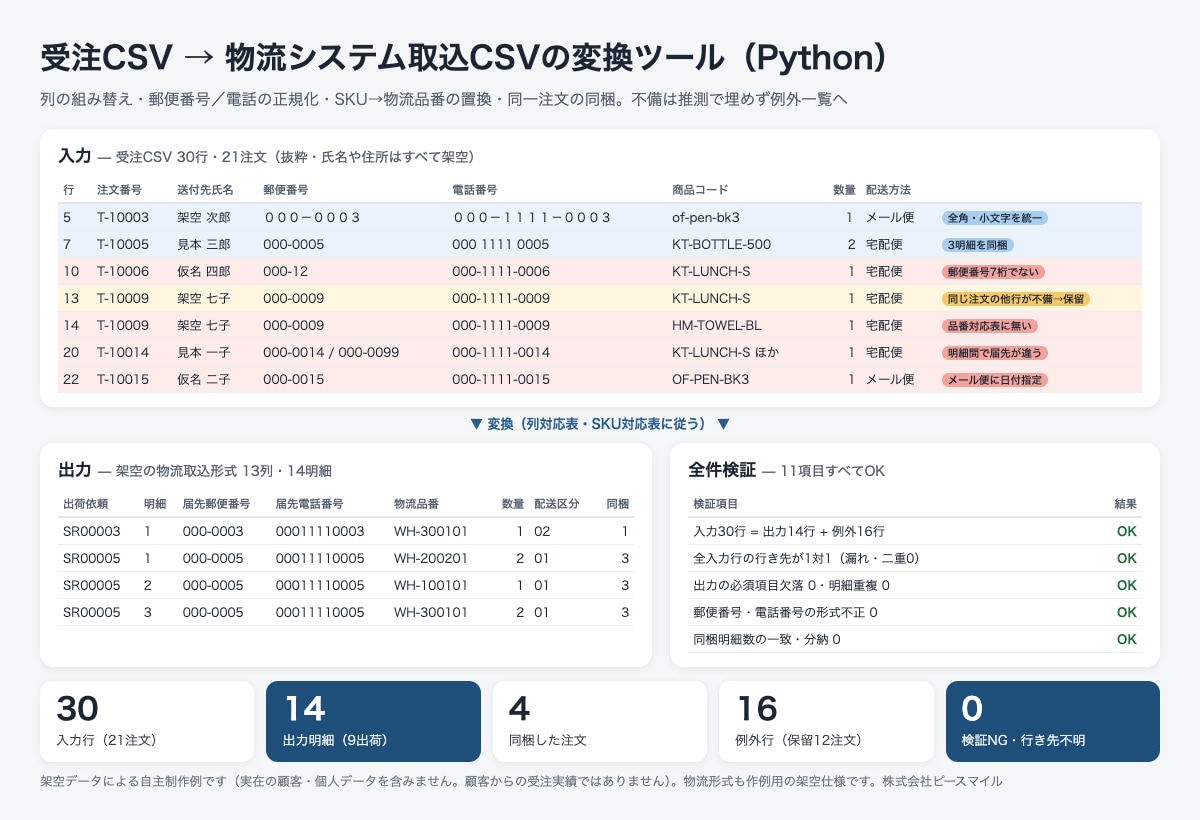Click the 結果 column header

1126,504
